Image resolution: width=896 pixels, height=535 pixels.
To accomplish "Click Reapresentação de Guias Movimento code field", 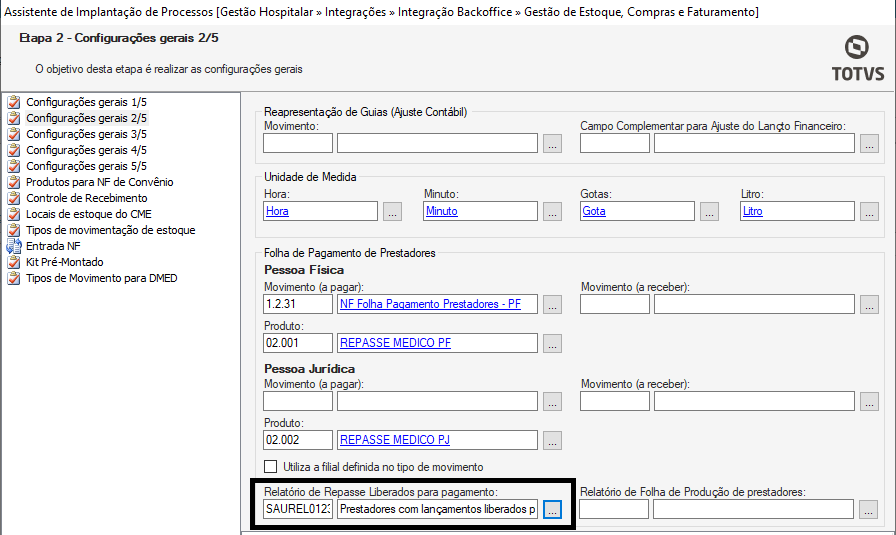I will 297,143.
